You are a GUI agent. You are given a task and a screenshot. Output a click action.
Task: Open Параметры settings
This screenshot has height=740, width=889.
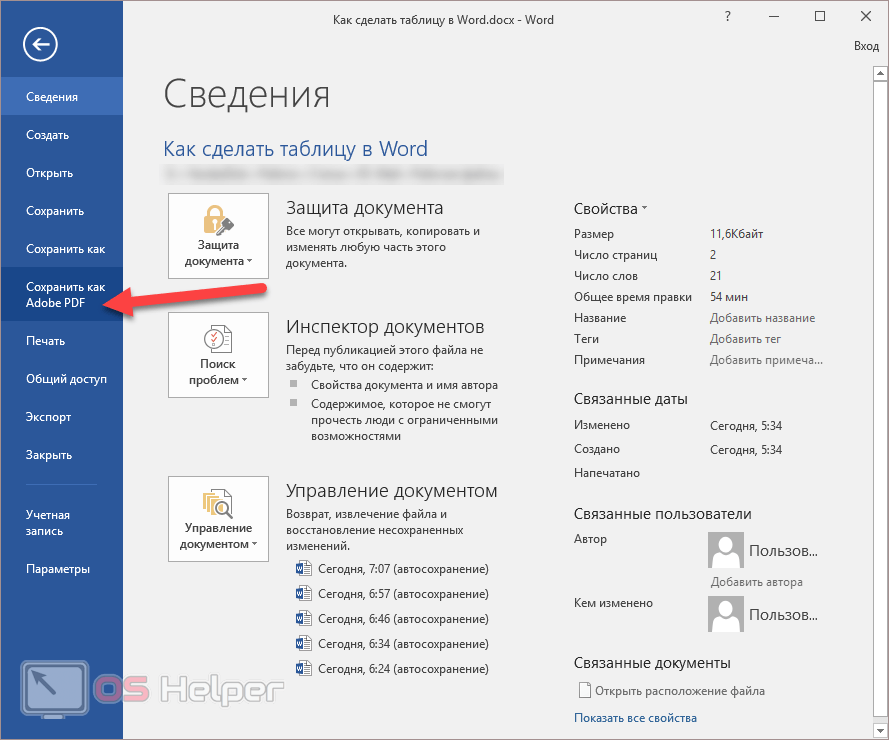tap(58, 569)
